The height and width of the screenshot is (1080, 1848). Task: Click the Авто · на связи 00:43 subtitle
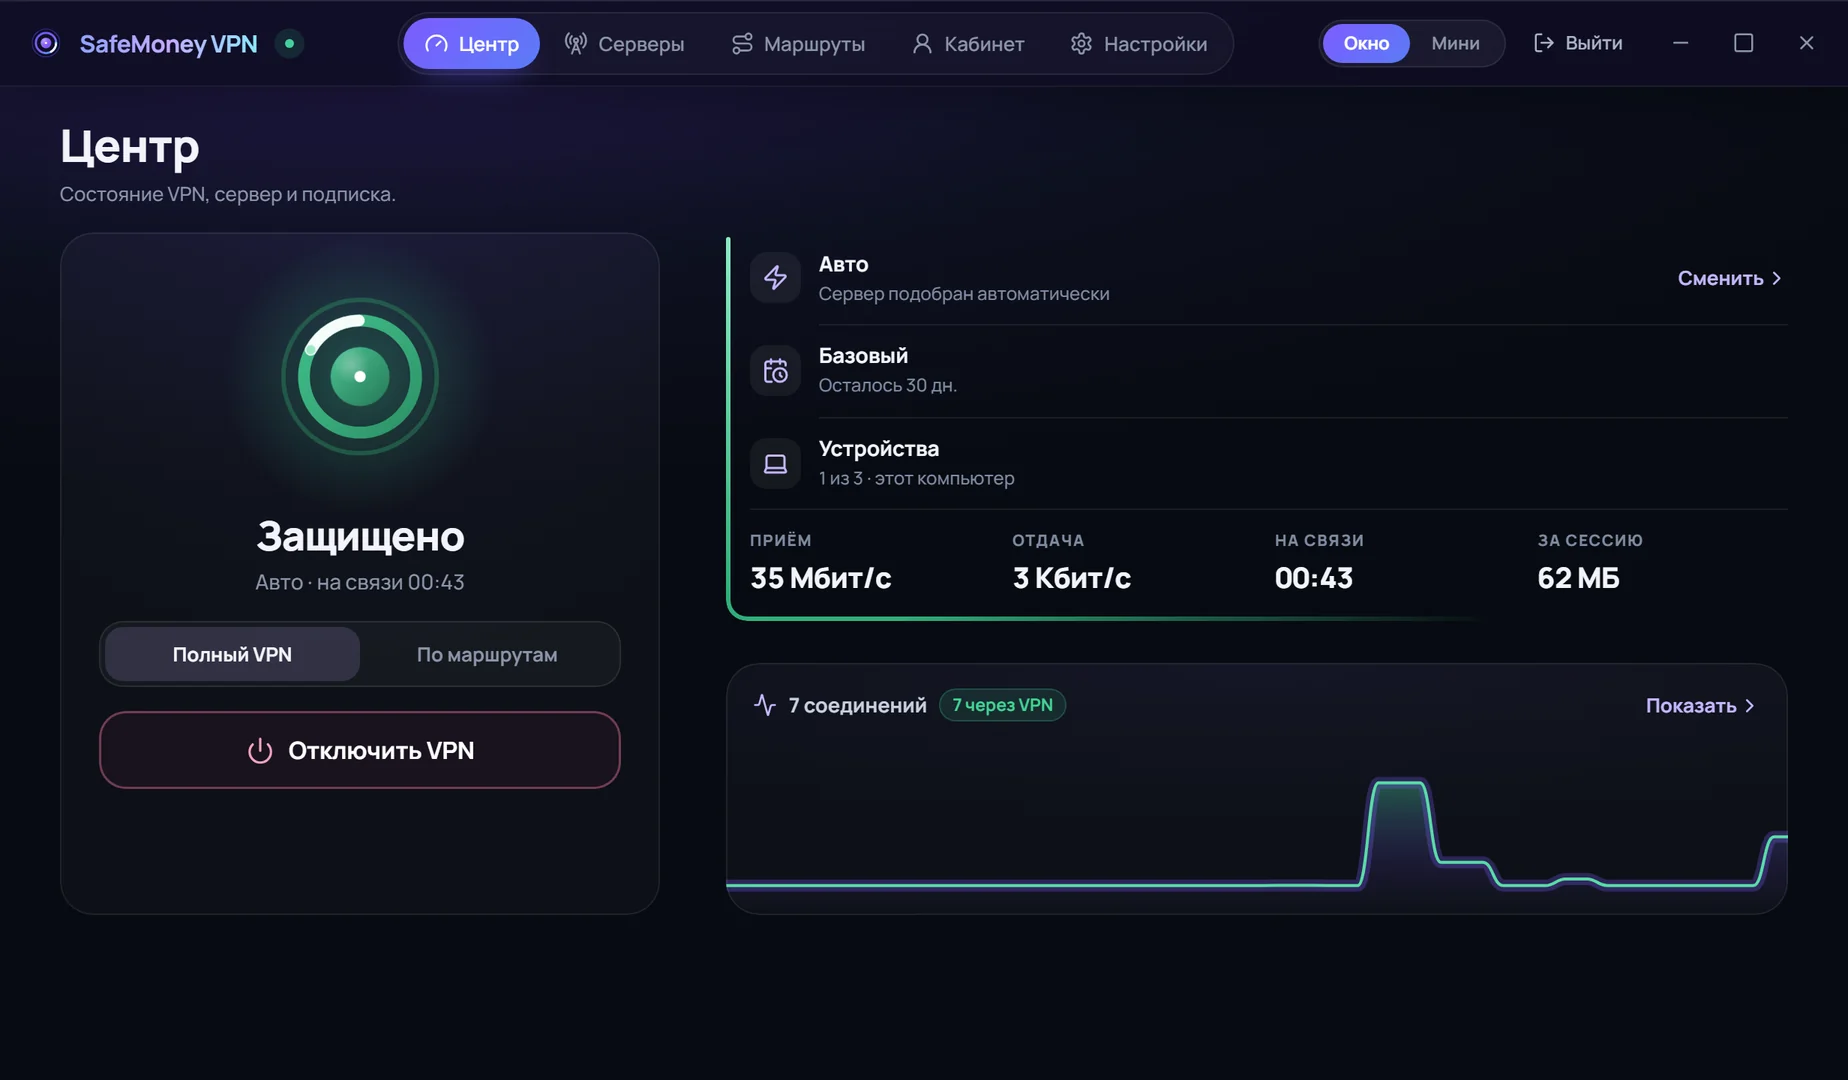(x=360, y=582)
